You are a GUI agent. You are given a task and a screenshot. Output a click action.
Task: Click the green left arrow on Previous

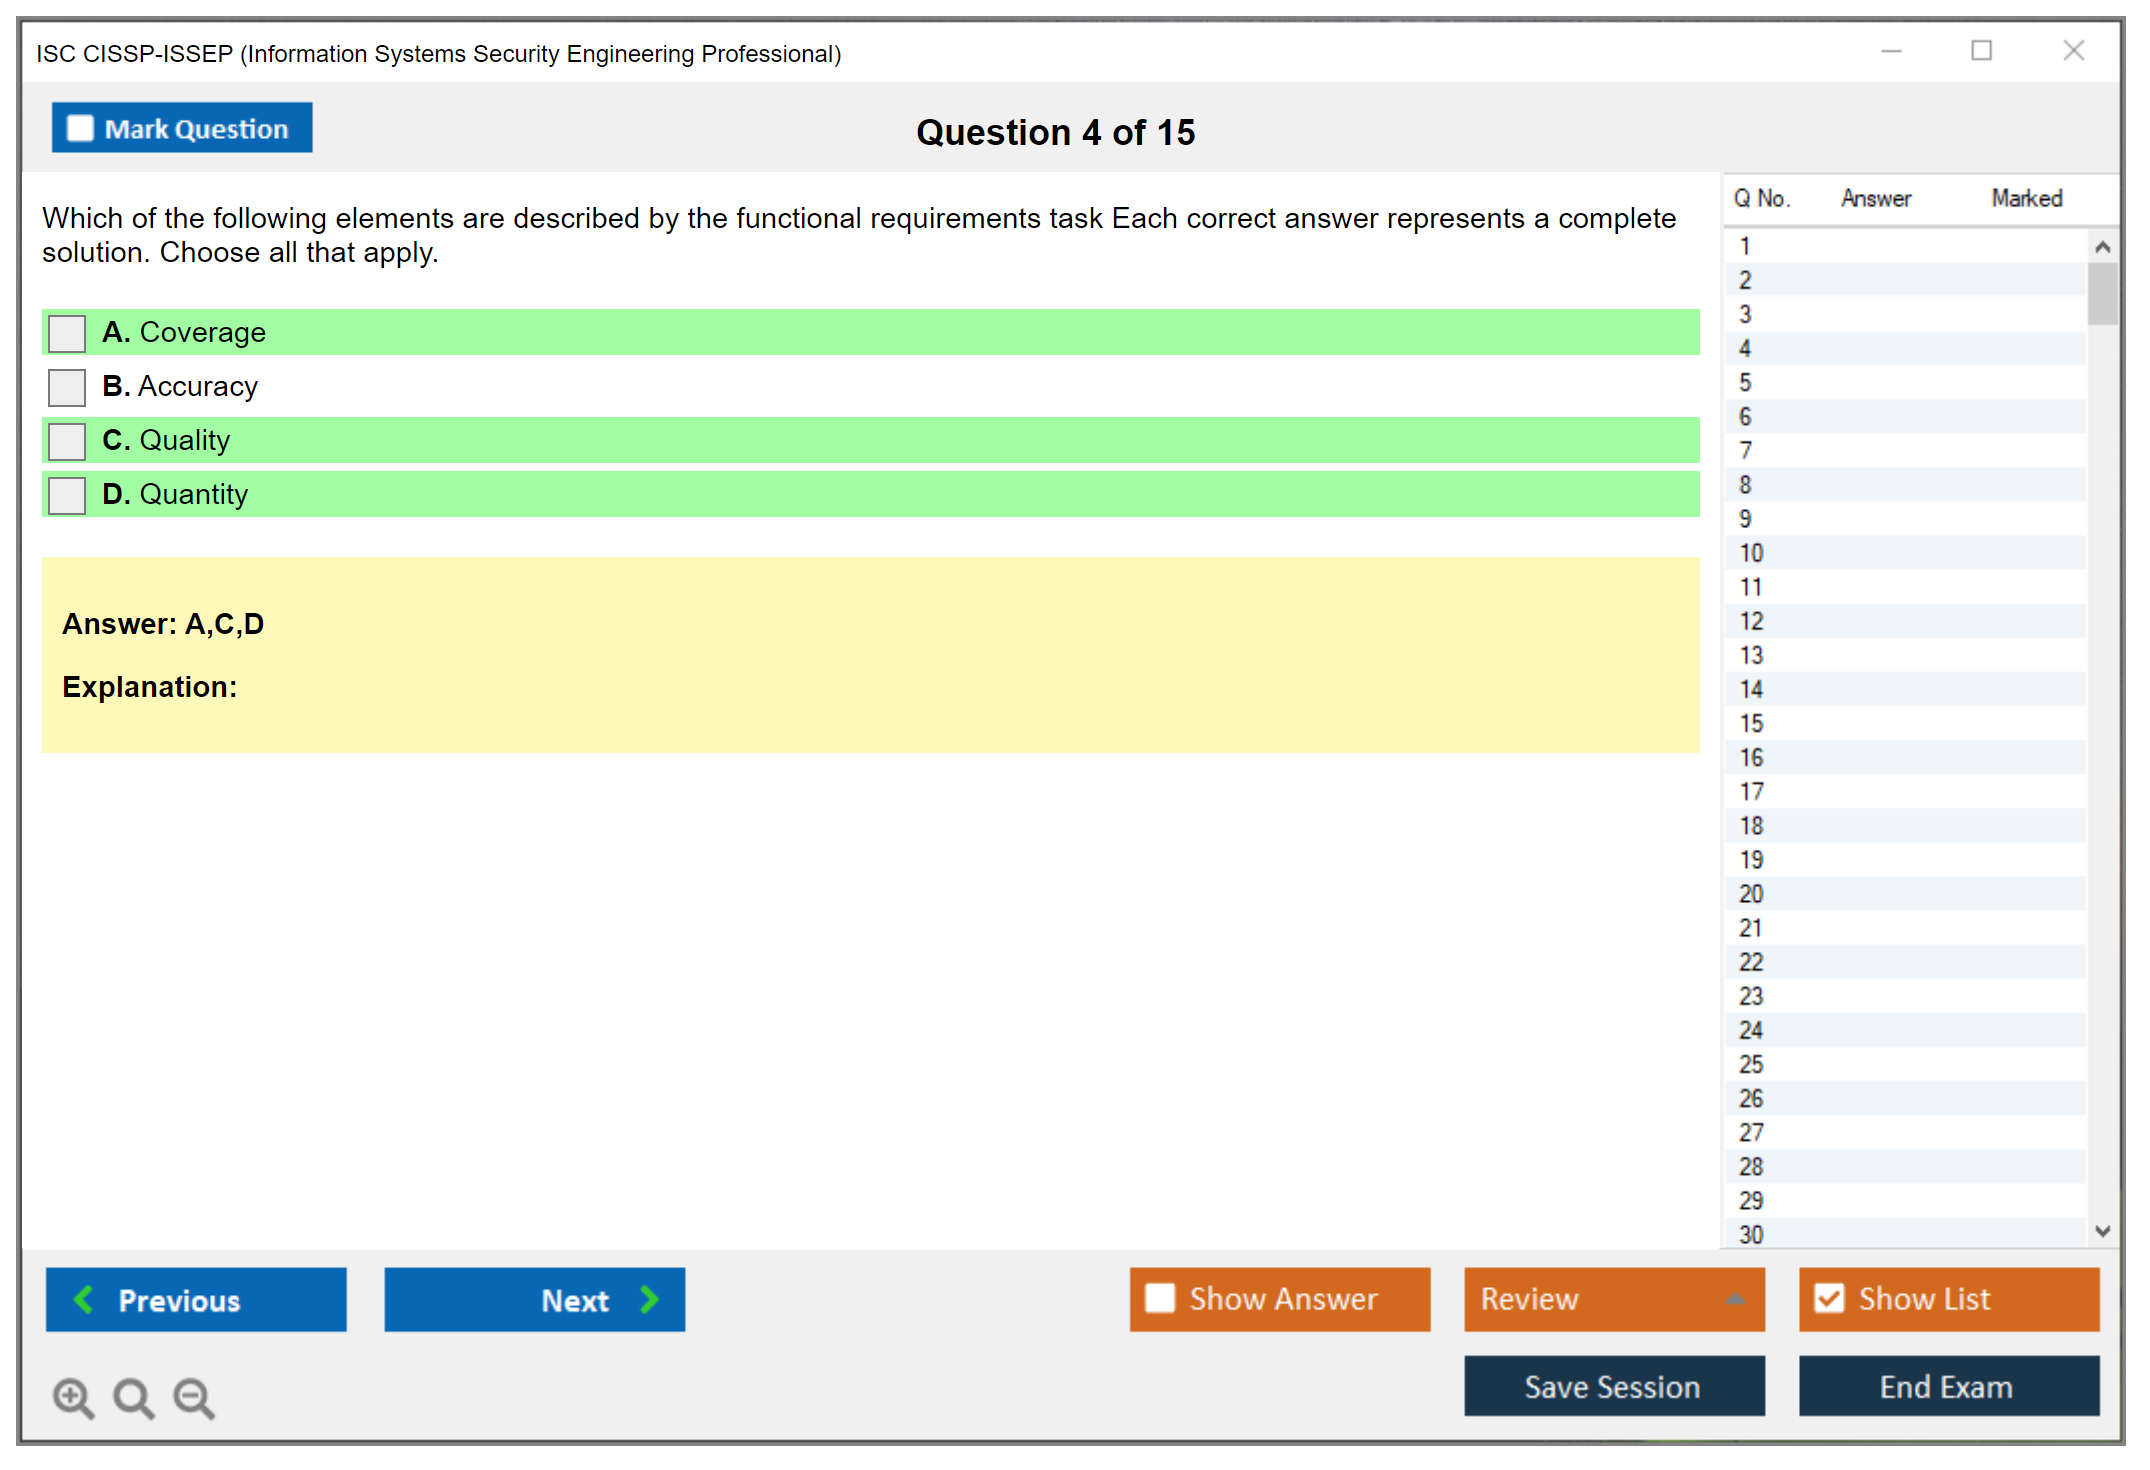[x=84, y=1299]
